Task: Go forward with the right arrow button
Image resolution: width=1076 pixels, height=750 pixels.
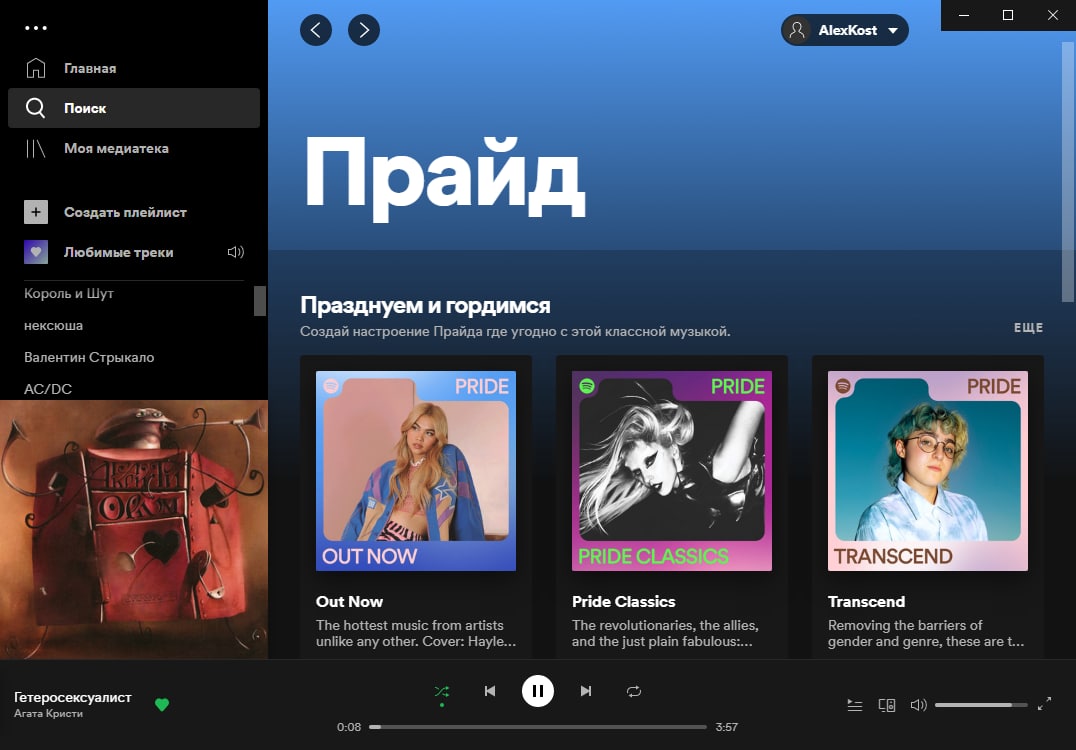Action: click(364, 30)
